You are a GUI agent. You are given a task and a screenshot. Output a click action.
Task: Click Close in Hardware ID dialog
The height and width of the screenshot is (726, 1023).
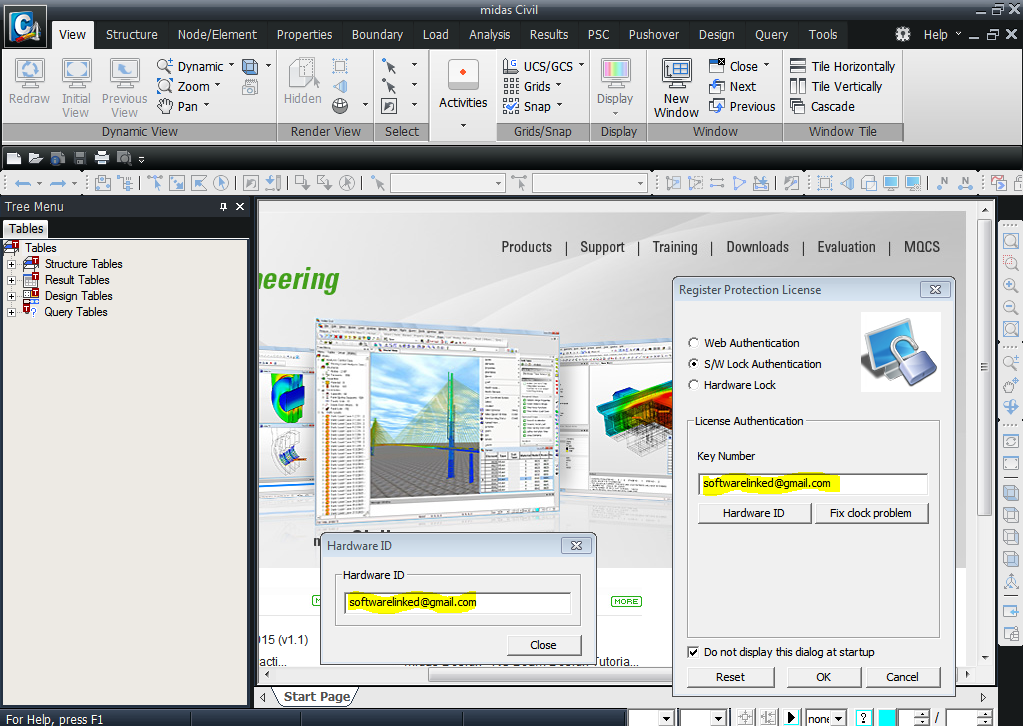tap(543, 645)
